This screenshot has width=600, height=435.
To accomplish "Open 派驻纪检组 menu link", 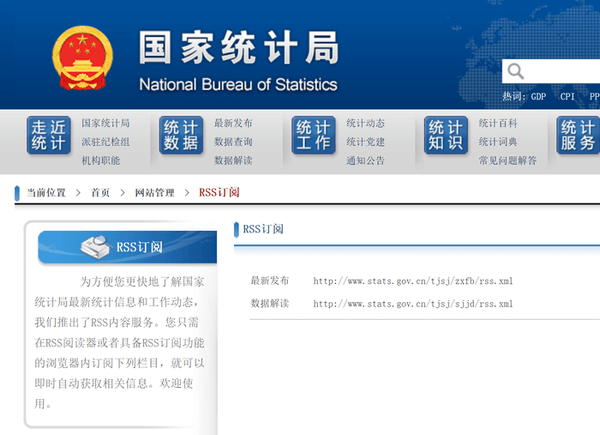I will click(x=106, y=142).
